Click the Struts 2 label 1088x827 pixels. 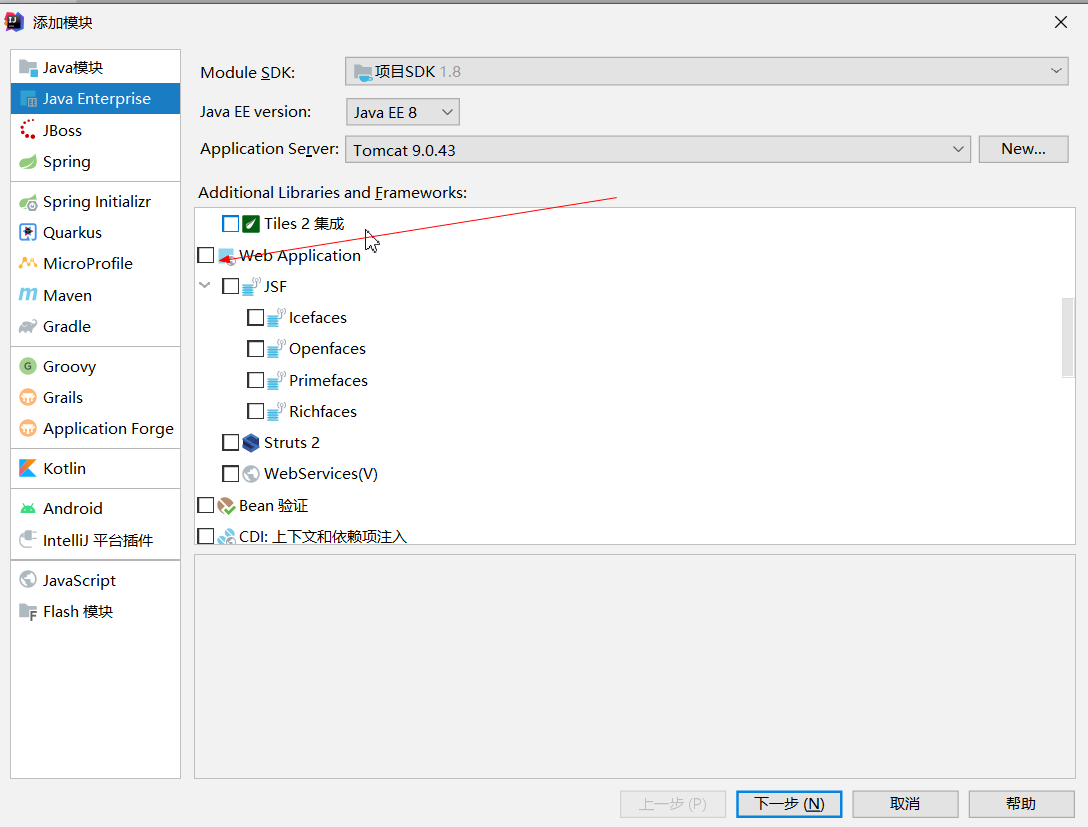[291, 443]
